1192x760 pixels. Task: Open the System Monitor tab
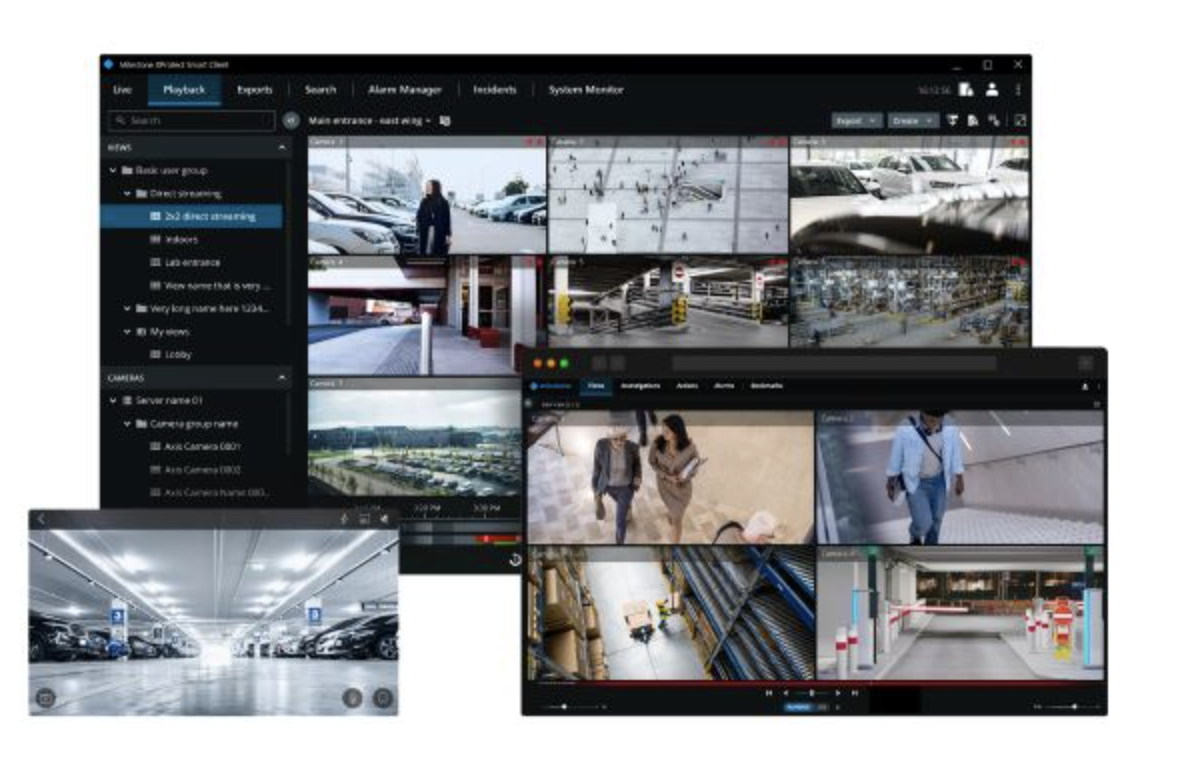coord(585,90)
